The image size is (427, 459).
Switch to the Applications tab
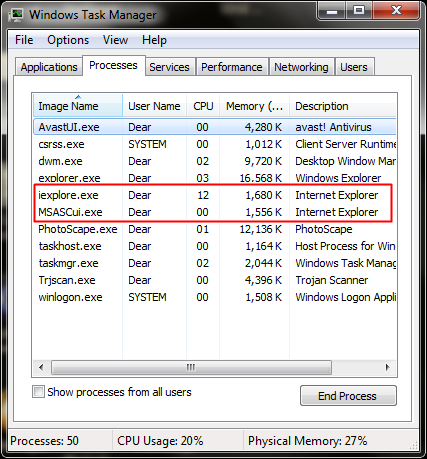click(49, 67)
